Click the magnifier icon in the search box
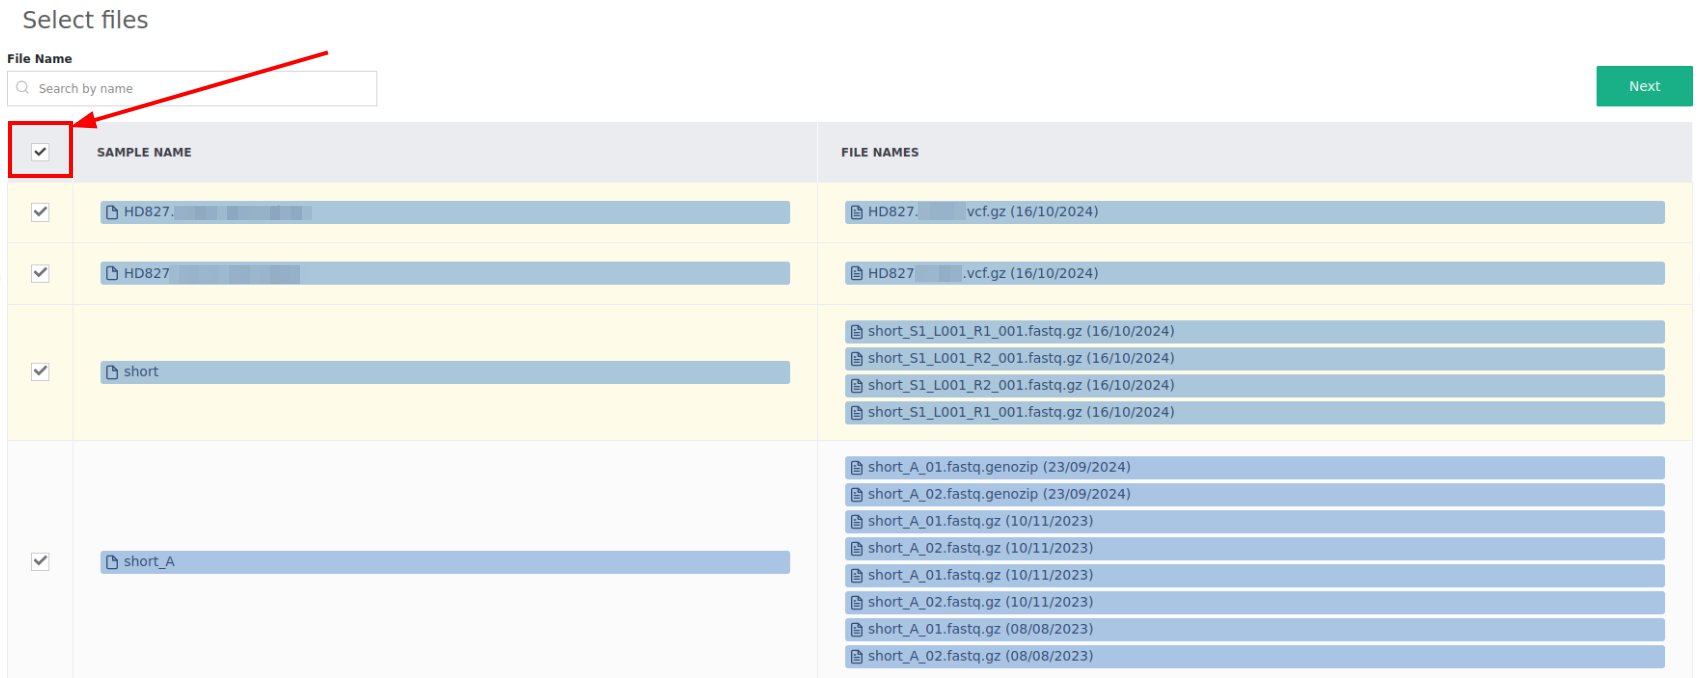 (x=23, y=88)
